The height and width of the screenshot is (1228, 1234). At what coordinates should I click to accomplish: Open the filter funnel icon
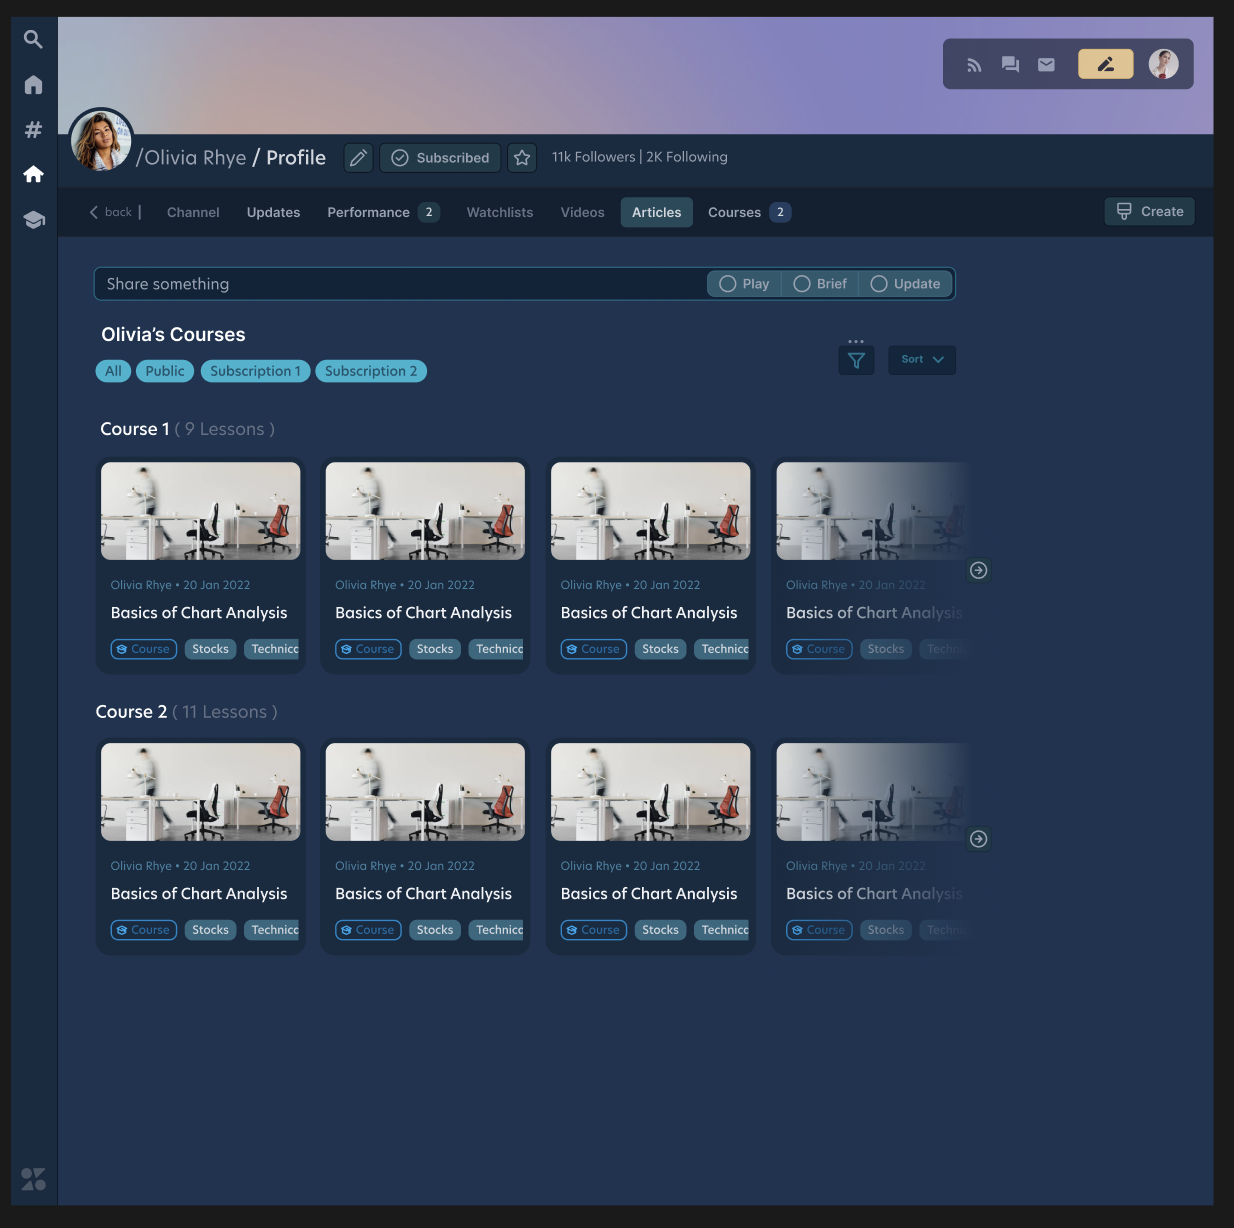pyautogui.click(x=856, y=360)
